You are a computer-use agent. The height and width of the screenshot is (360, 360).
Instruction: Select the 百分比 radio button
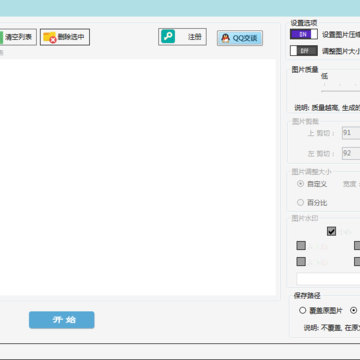(300, 202)
